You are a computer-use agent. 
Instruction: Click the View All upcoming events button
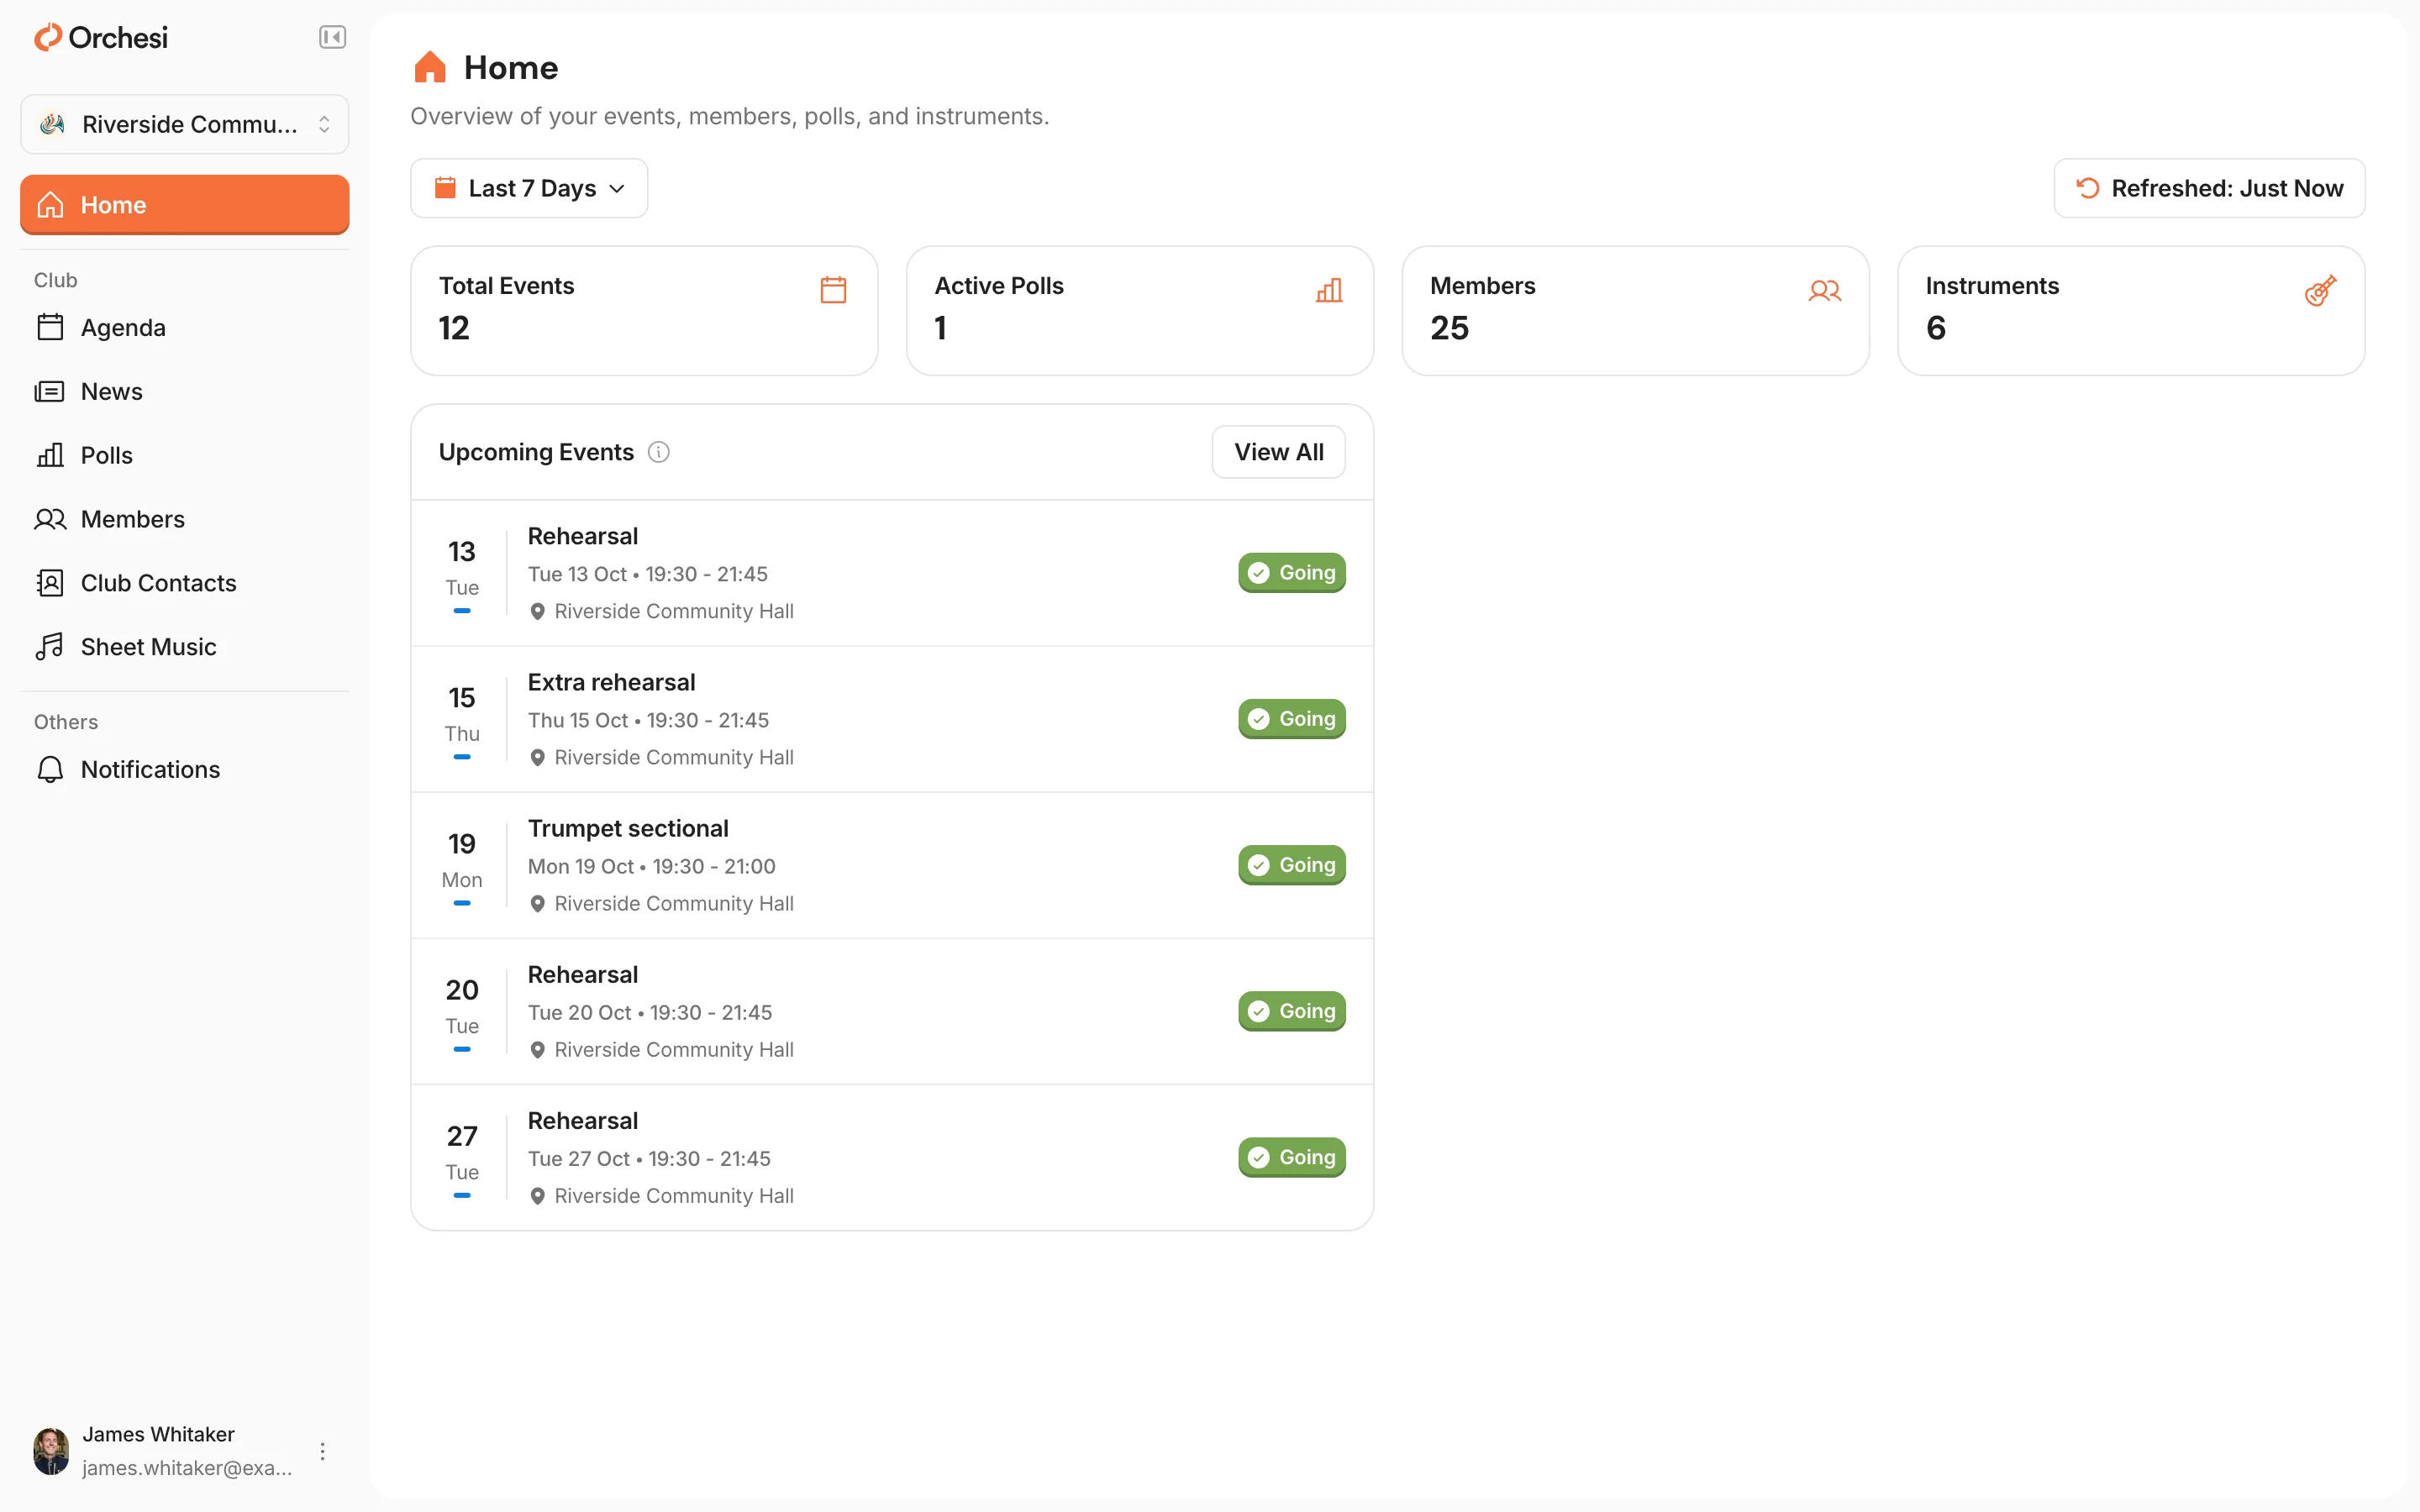point(1278,452)
